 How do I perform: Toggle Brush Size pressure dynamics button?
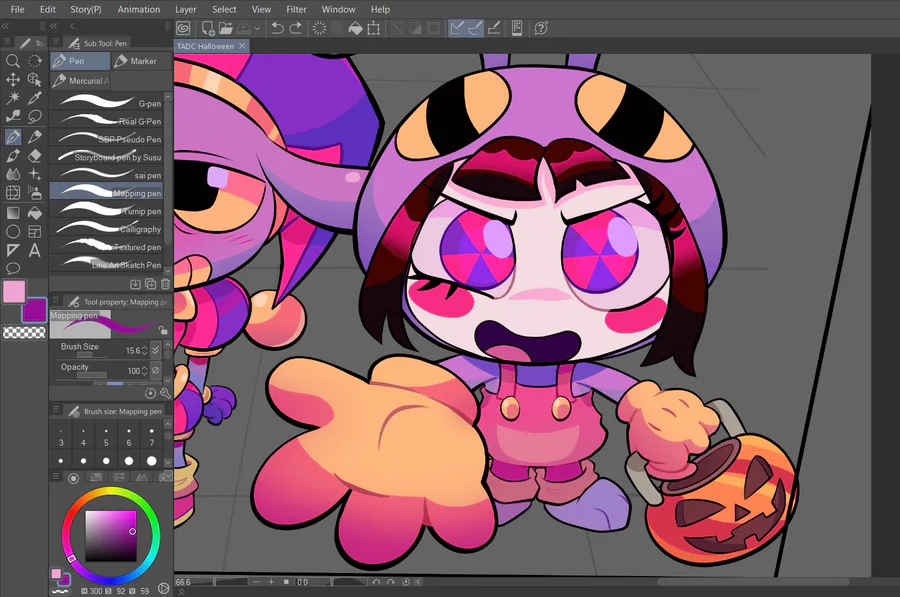pyautogui.click(x=156, y=350)
